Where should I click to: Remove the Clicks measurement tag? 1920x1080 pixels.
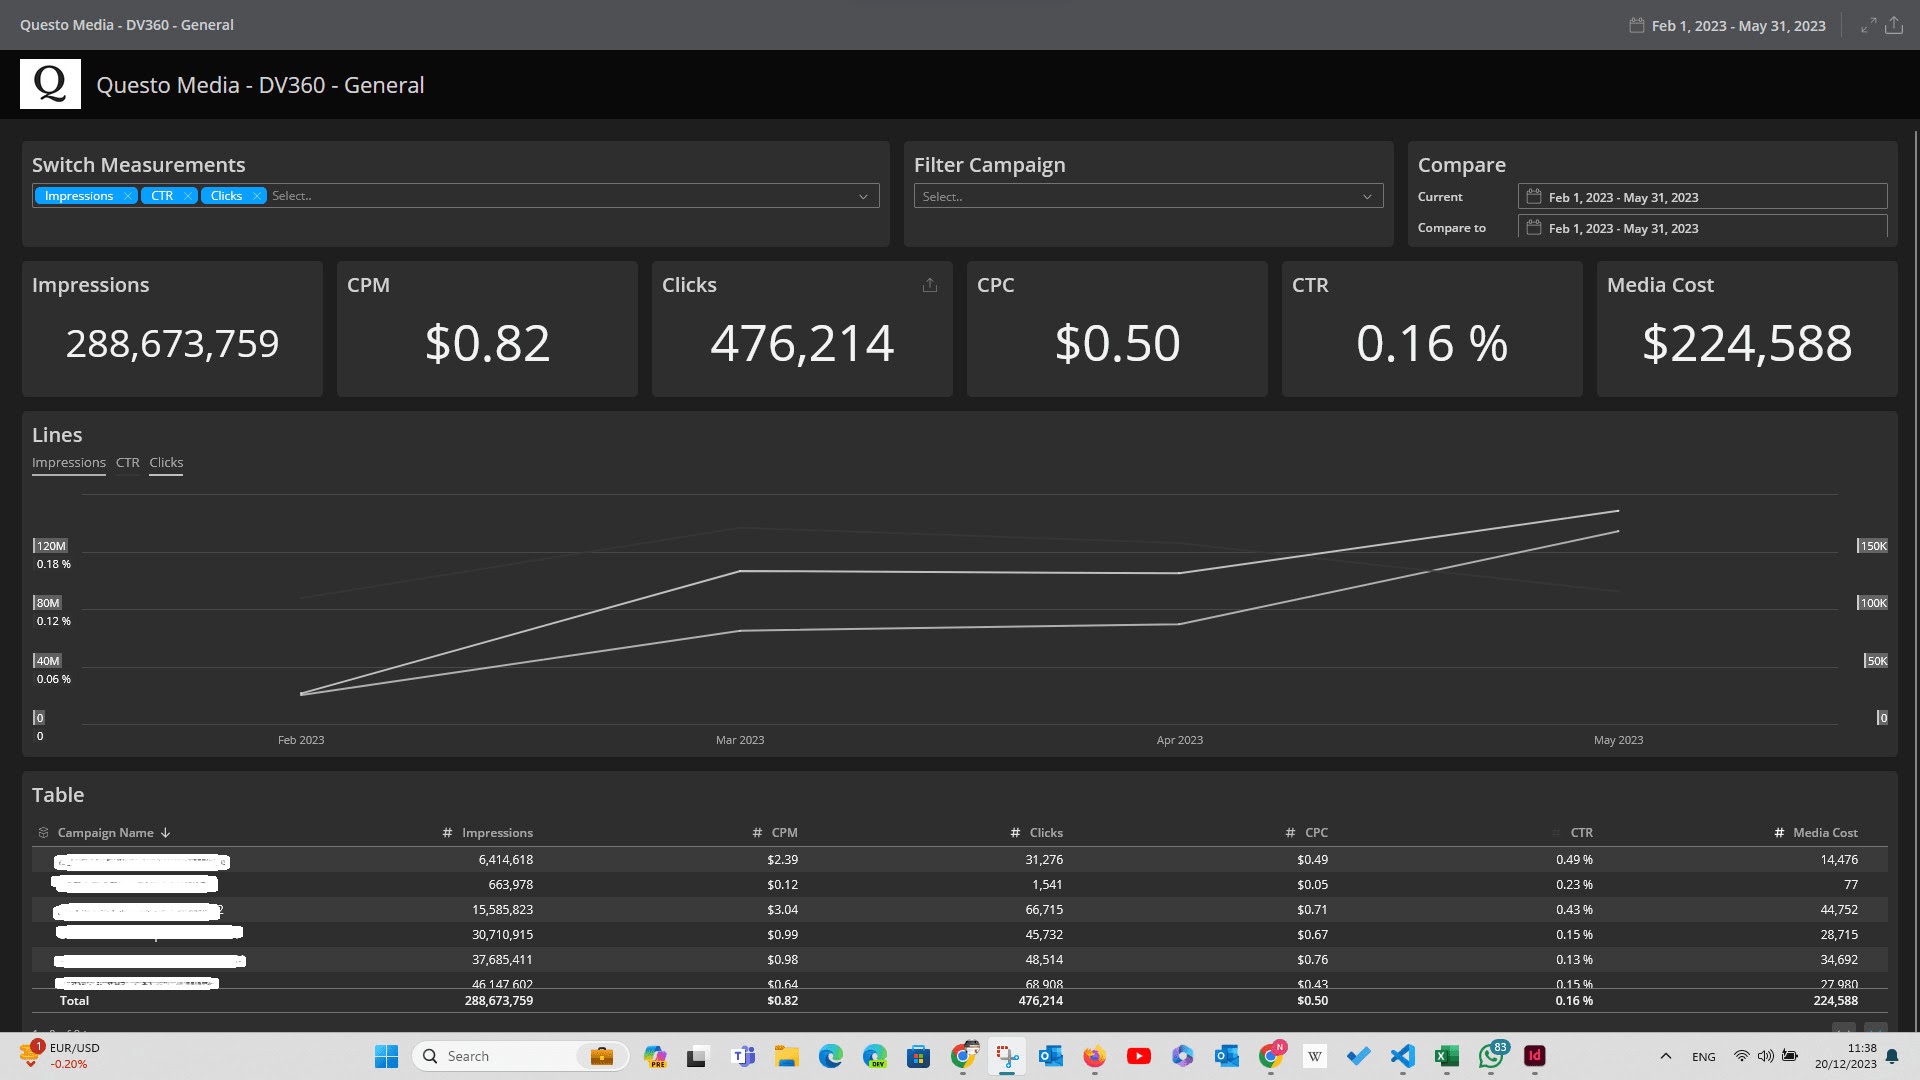(257, 196)
